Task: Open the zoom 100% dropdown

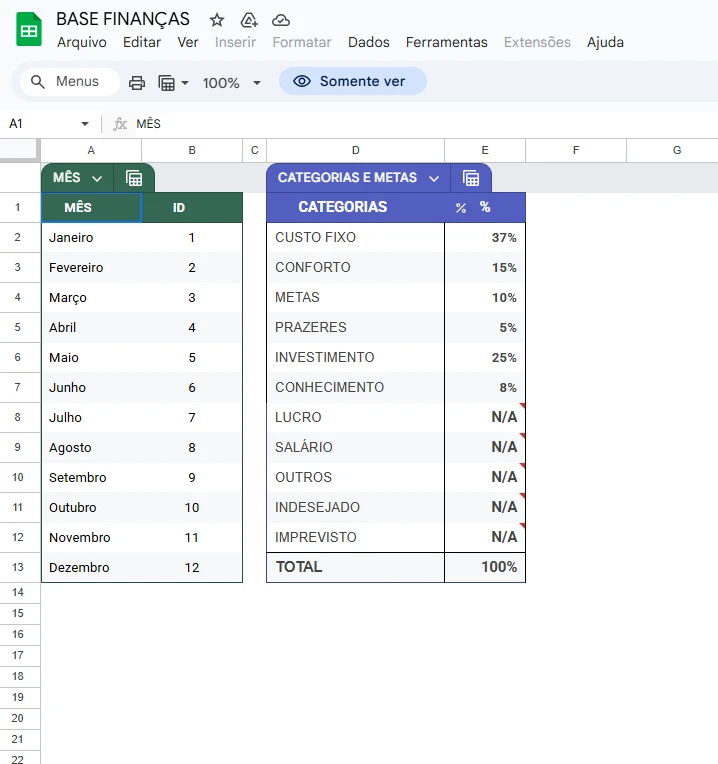Action: (232, 82)
